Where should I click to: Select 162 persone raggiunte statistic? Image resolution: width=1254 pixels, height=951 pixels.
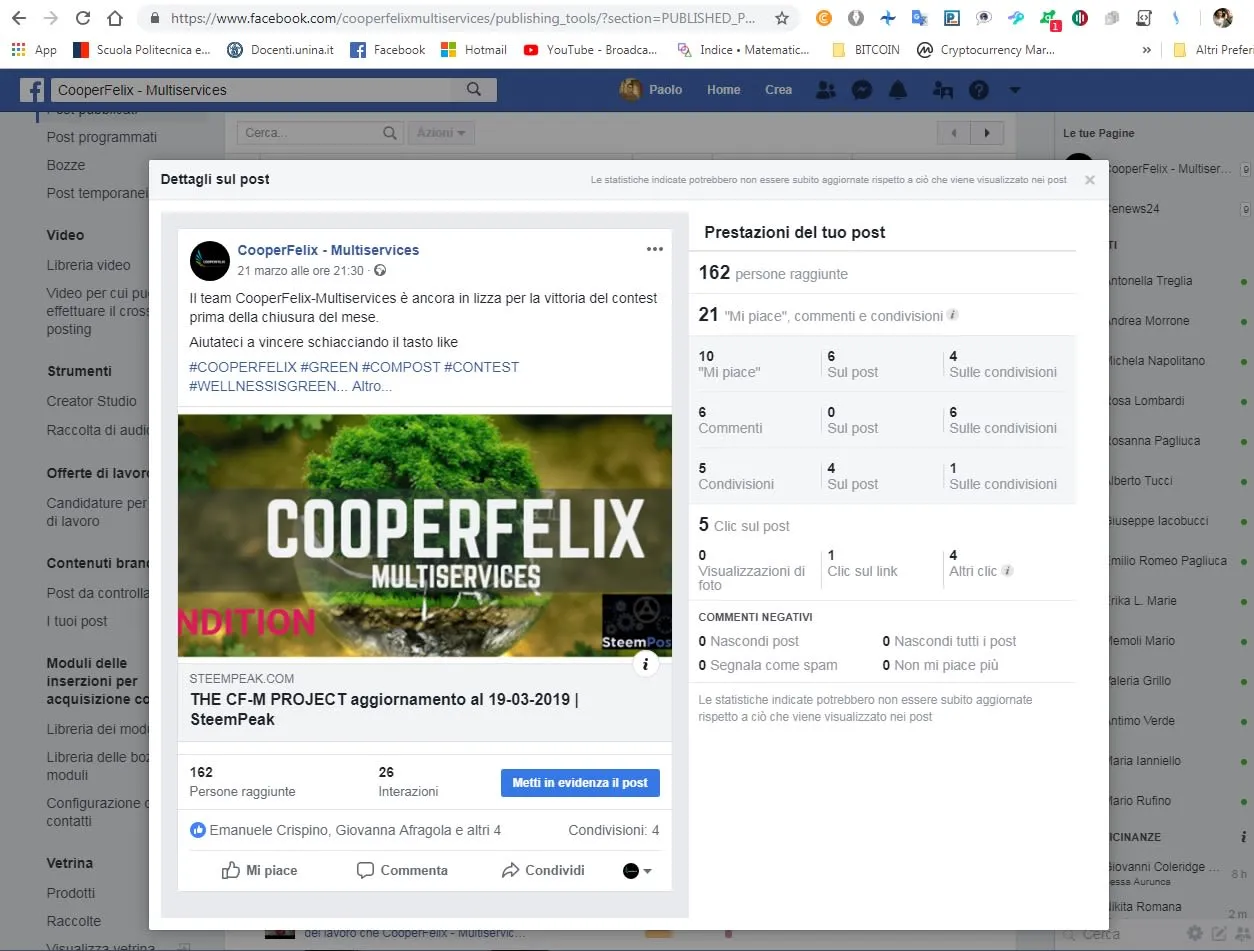773,273
